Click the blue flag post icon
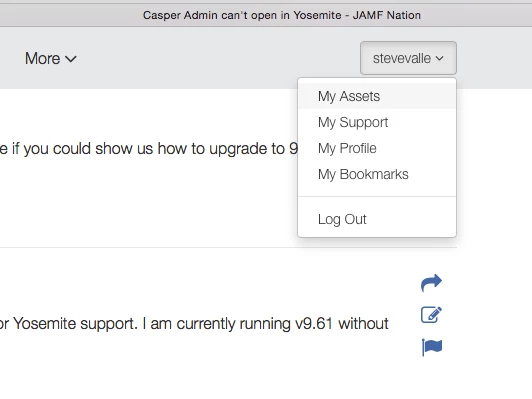This screenshot has width=532, height=399. [x=432, y=347]
